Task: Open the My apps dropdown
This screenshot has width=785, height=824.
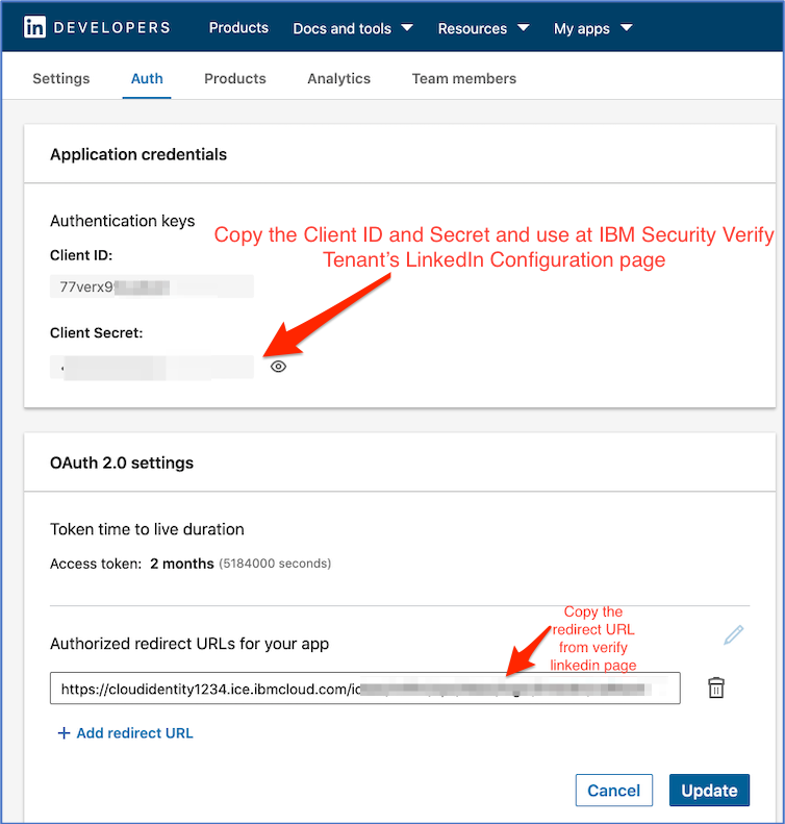Action: click(593, 28)
